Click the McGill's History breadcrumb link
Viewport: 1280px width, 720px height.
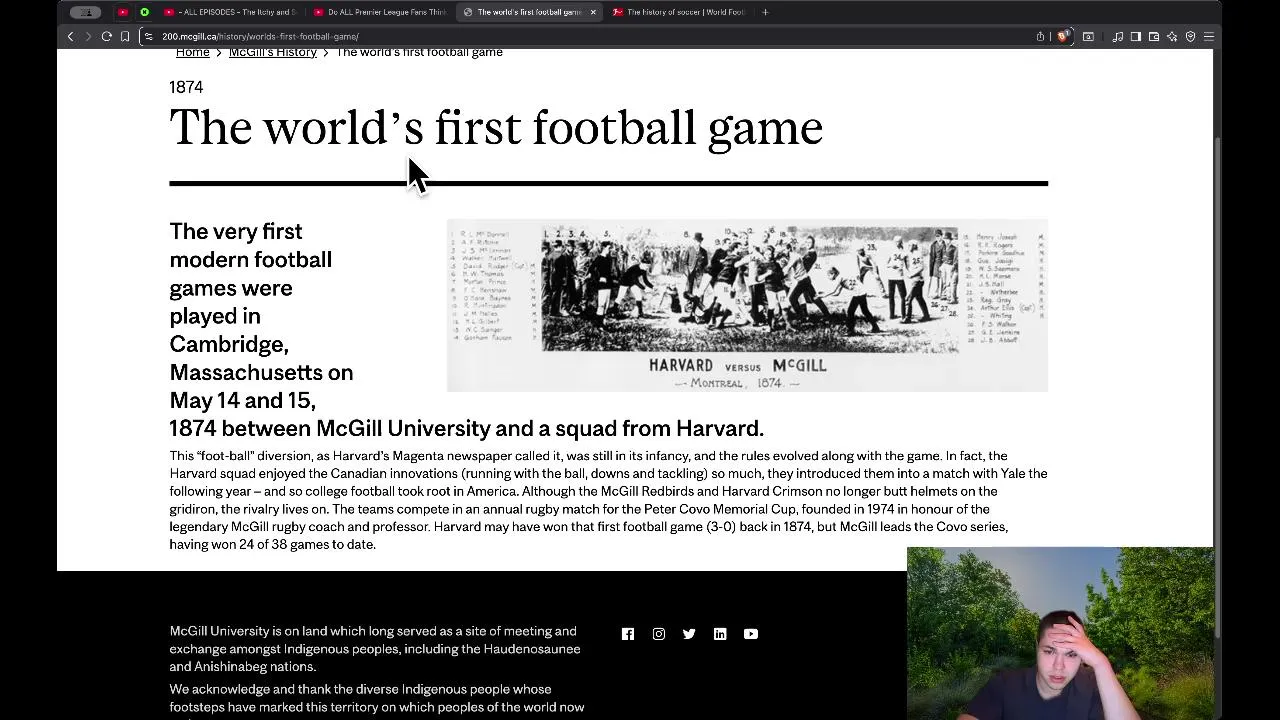tap(273, 52)
